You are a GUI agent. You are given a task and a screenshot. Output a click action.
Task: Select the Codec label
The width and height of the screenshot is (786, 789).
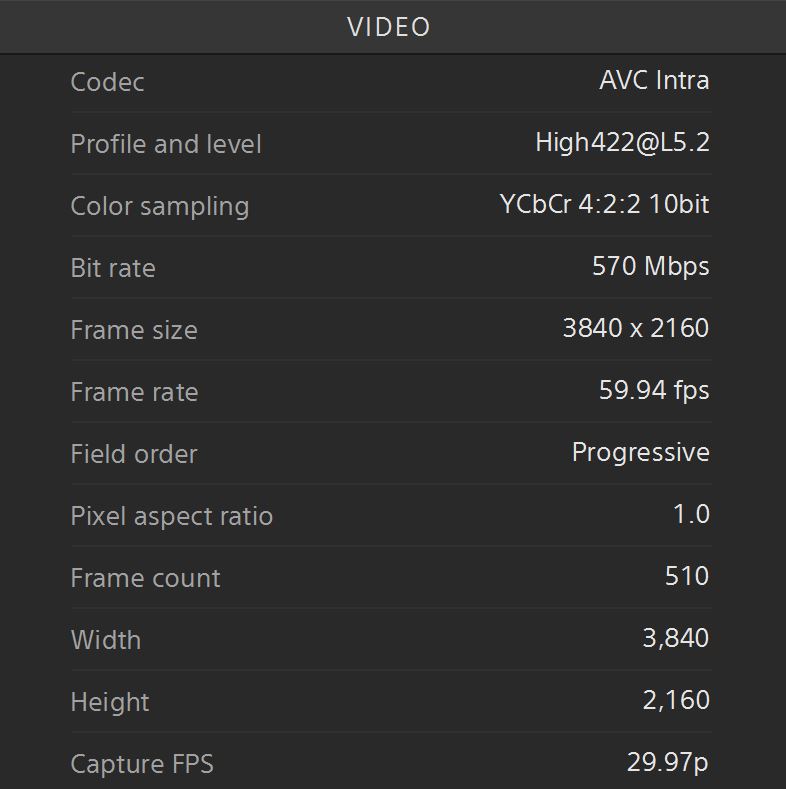click(x=107, y=82)
